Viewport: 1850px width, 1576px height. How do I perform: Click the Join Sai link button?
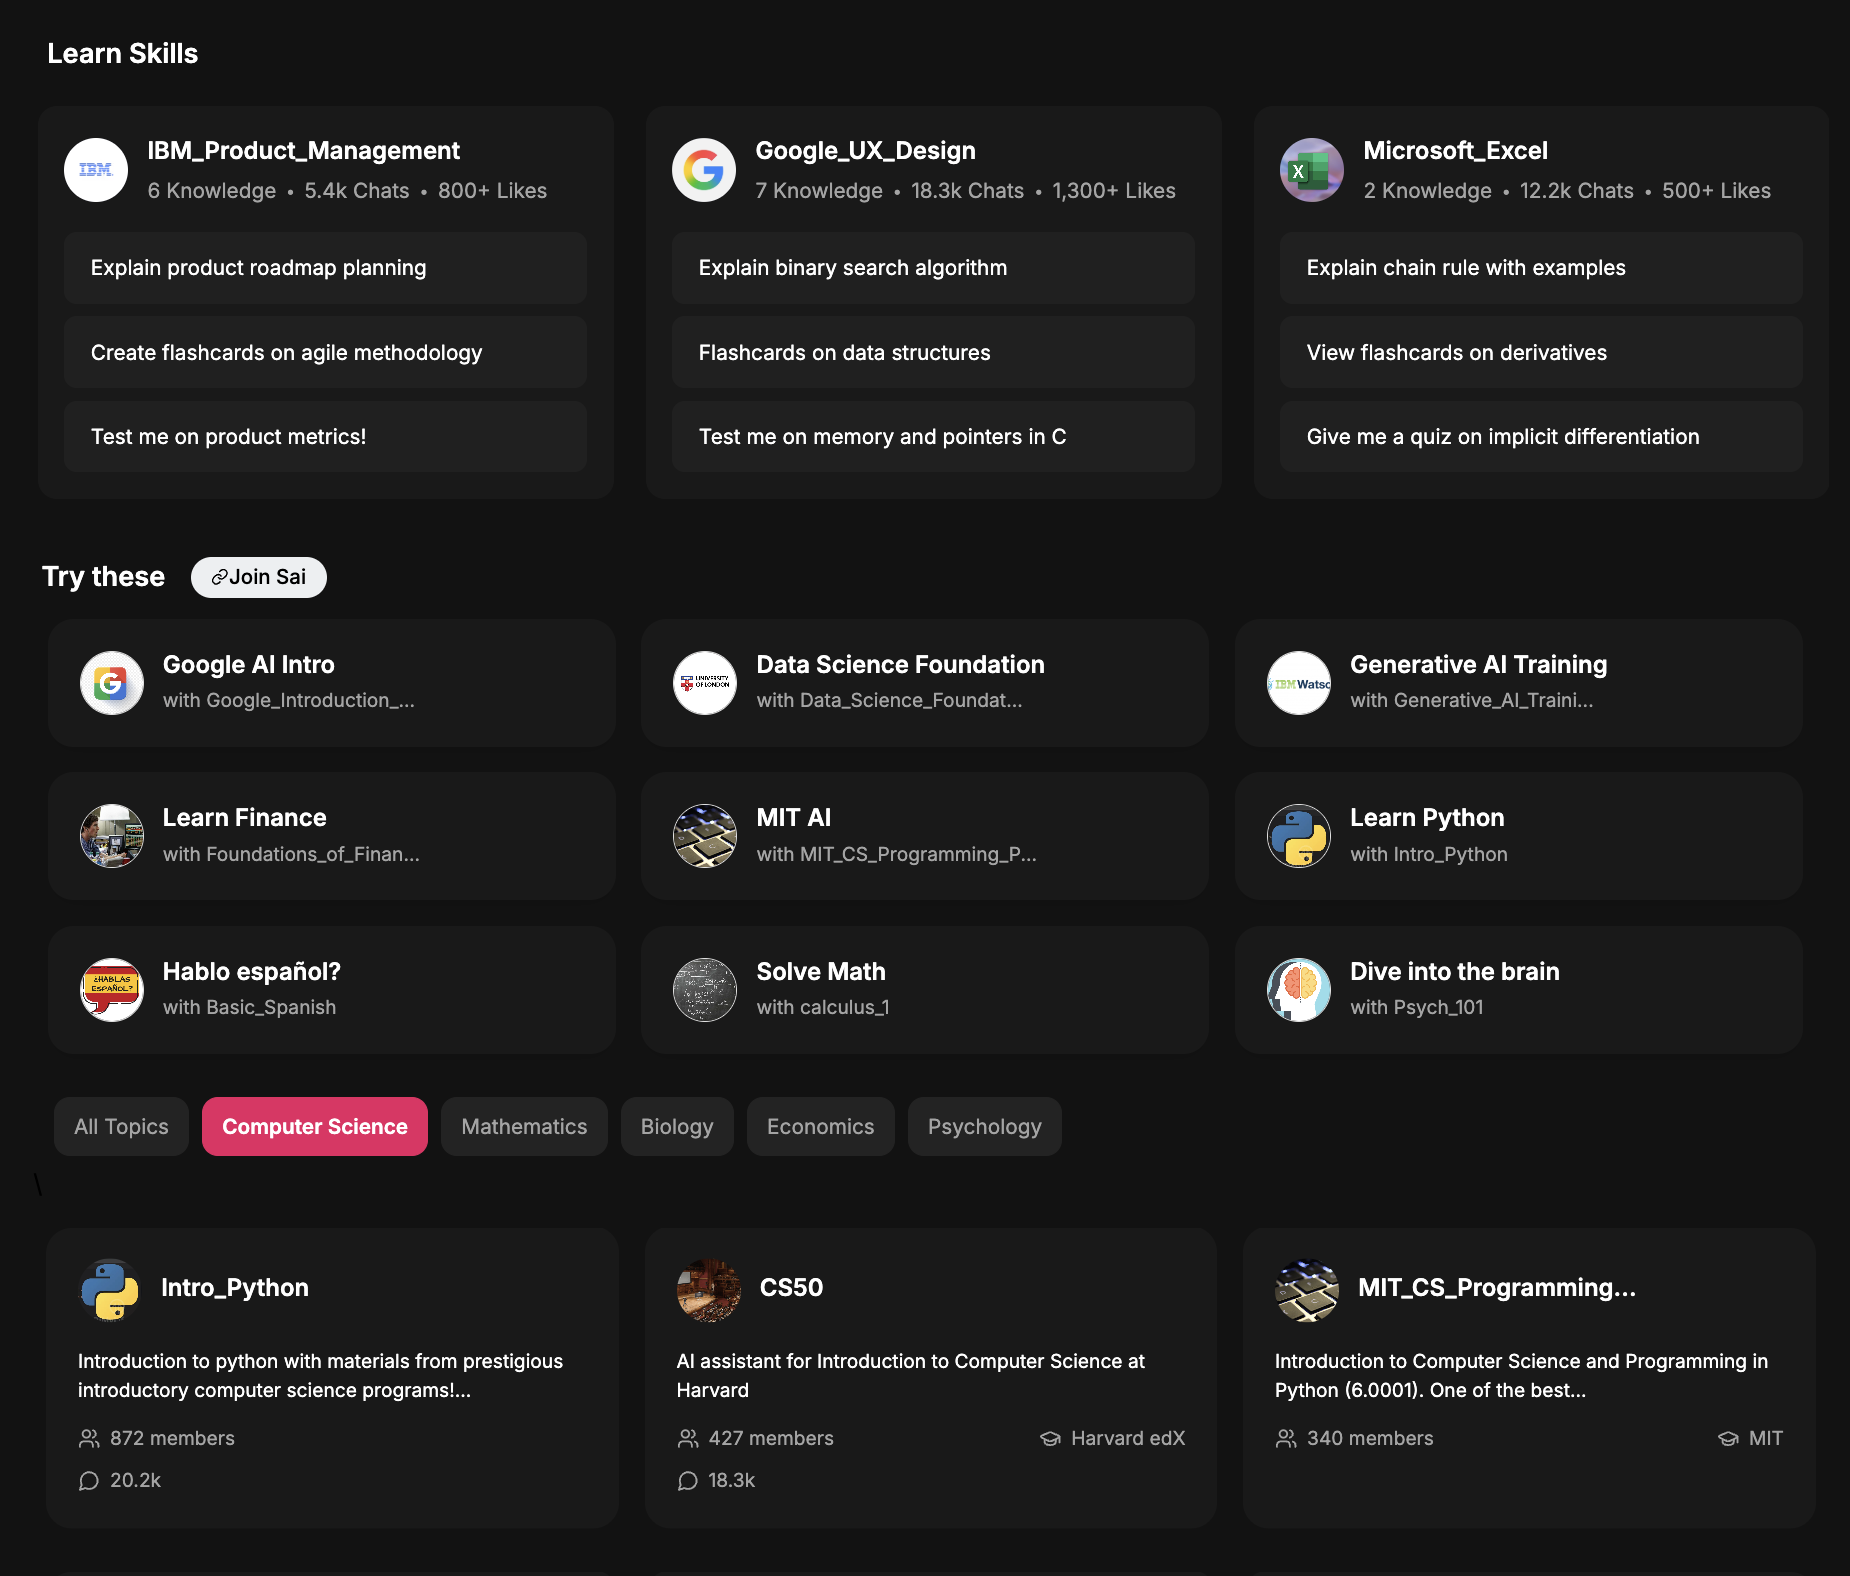259,577
